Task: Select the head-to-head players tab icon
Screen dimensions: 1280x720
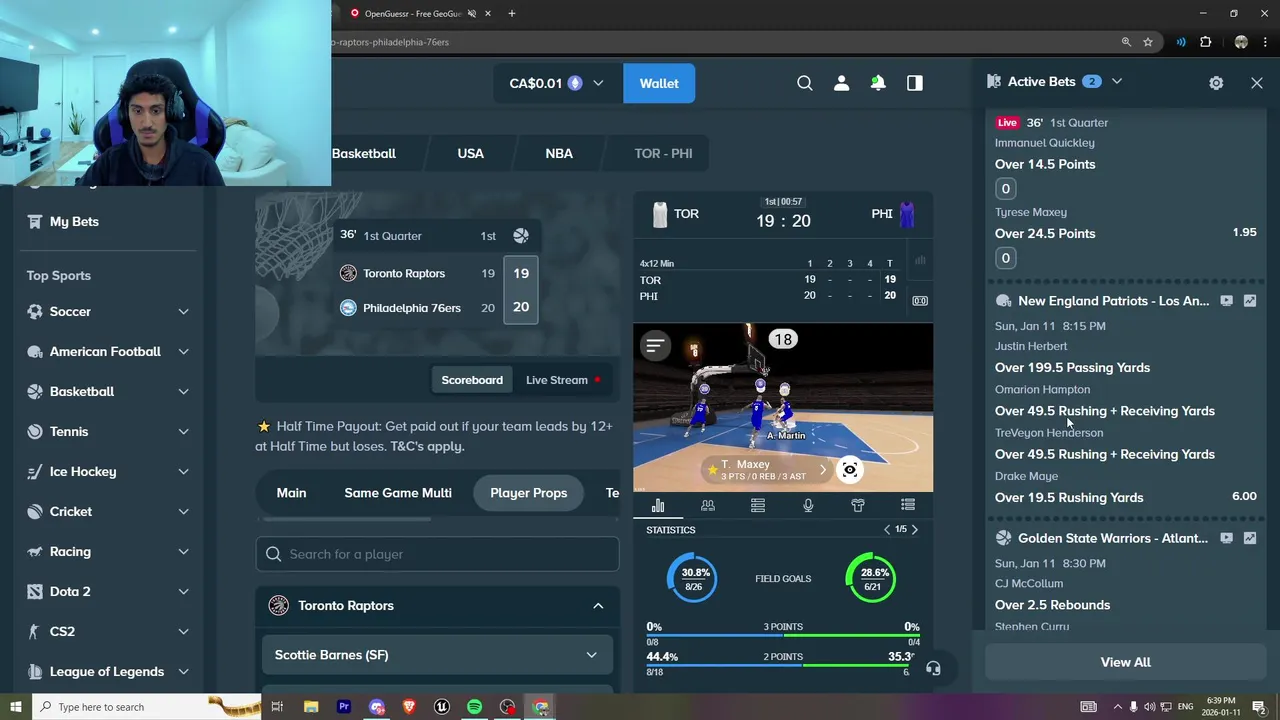Action: click(x=708, y=506)
